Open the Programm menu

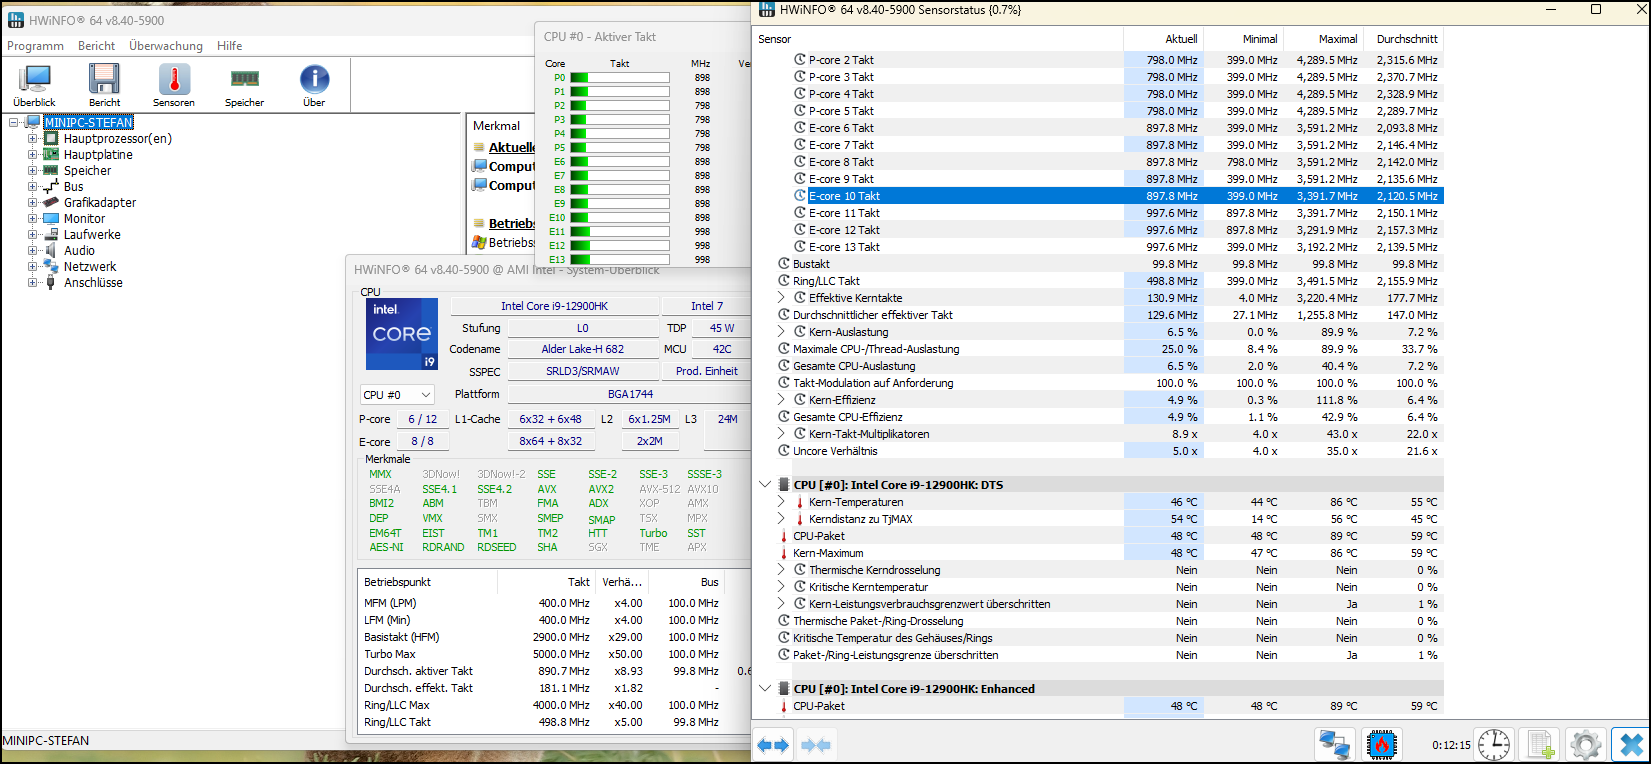click(x=35, y=46)
